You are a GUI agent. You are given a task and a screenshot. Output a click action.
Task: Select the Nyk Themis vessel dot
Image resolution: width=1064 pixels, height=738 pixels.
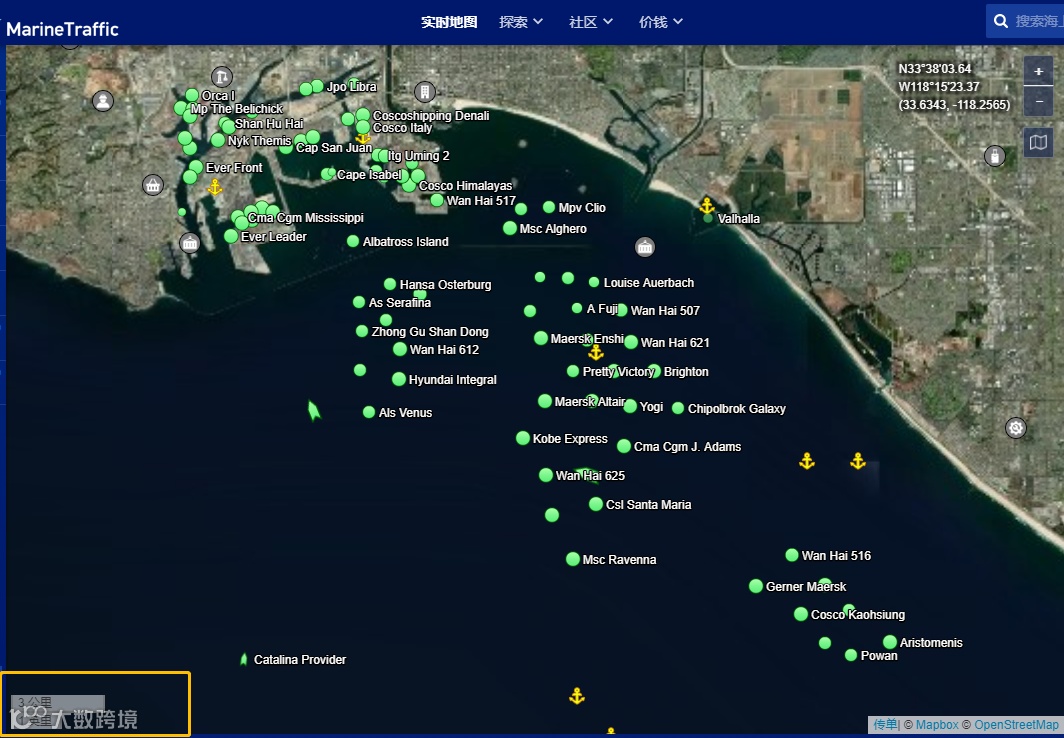(x=218, y=140)
